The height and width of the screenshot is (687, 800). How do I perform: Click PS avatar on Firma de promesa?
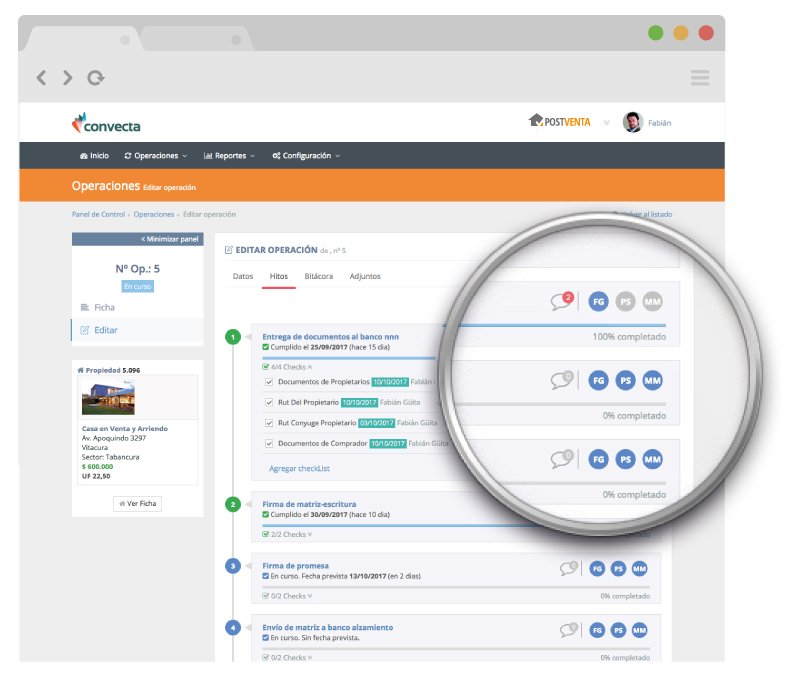tap(618, 569)
